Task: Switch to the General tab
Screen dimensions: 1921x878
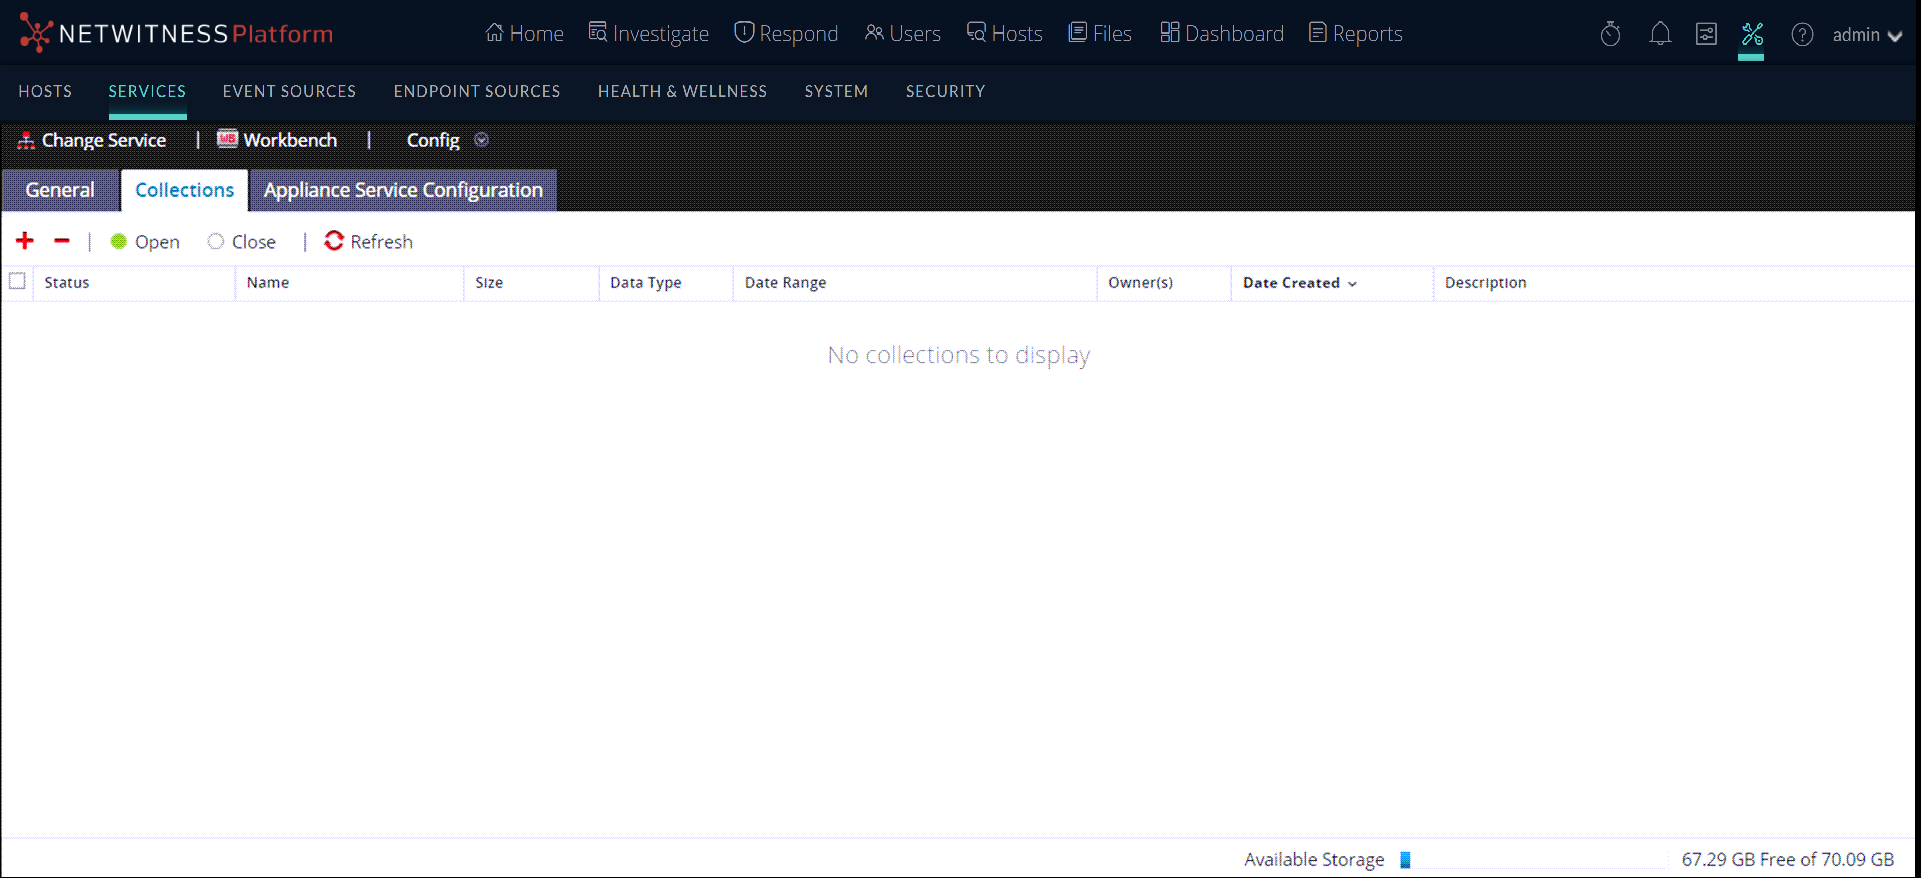Action: [x=60, y=190]
